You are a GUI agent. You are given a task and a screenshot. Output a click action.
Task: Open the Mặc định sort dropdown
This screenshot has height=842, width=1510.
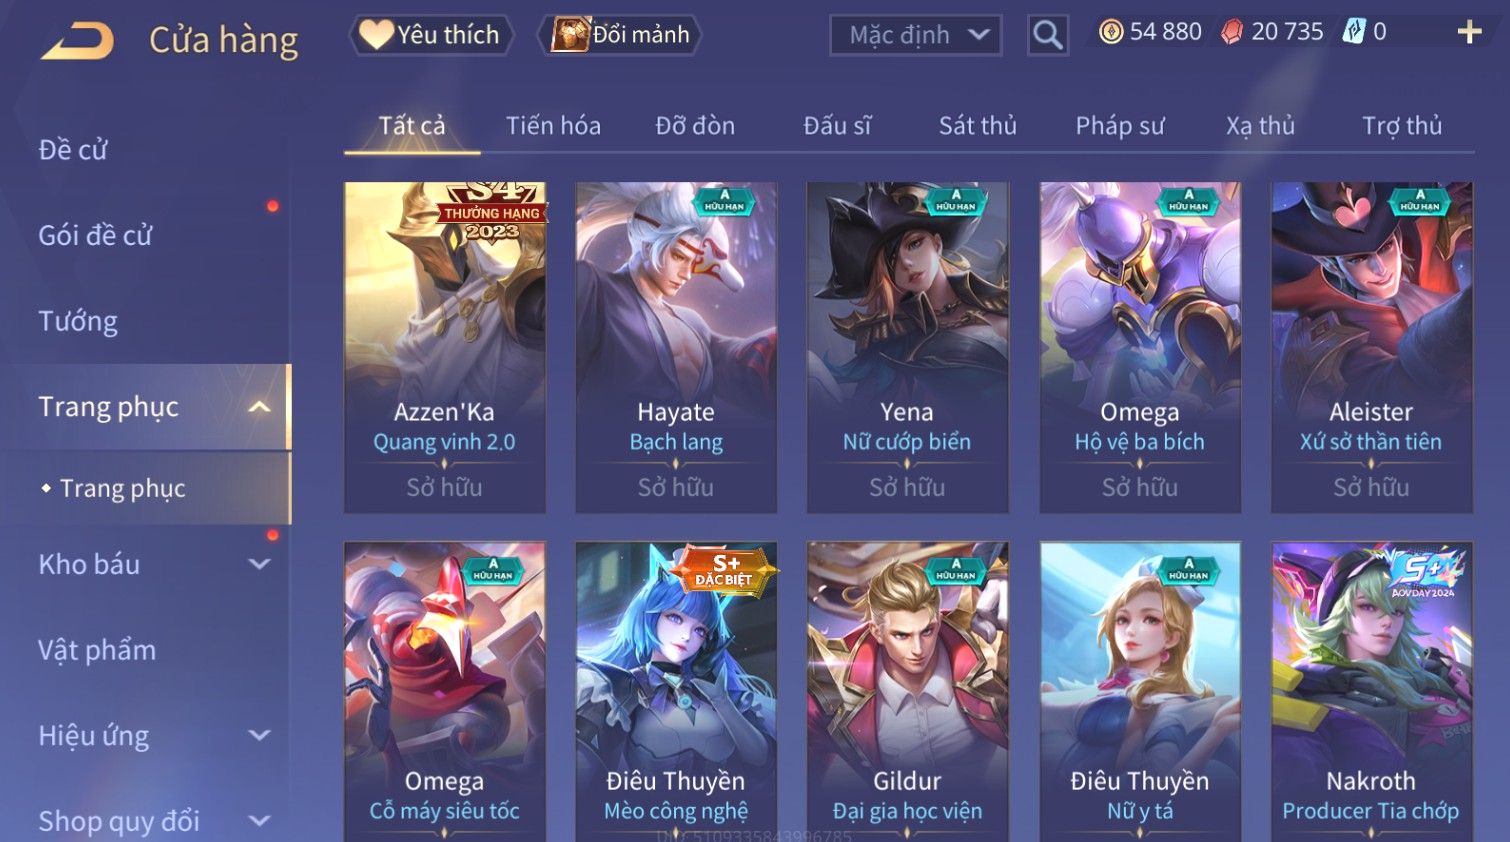[916, 35]
